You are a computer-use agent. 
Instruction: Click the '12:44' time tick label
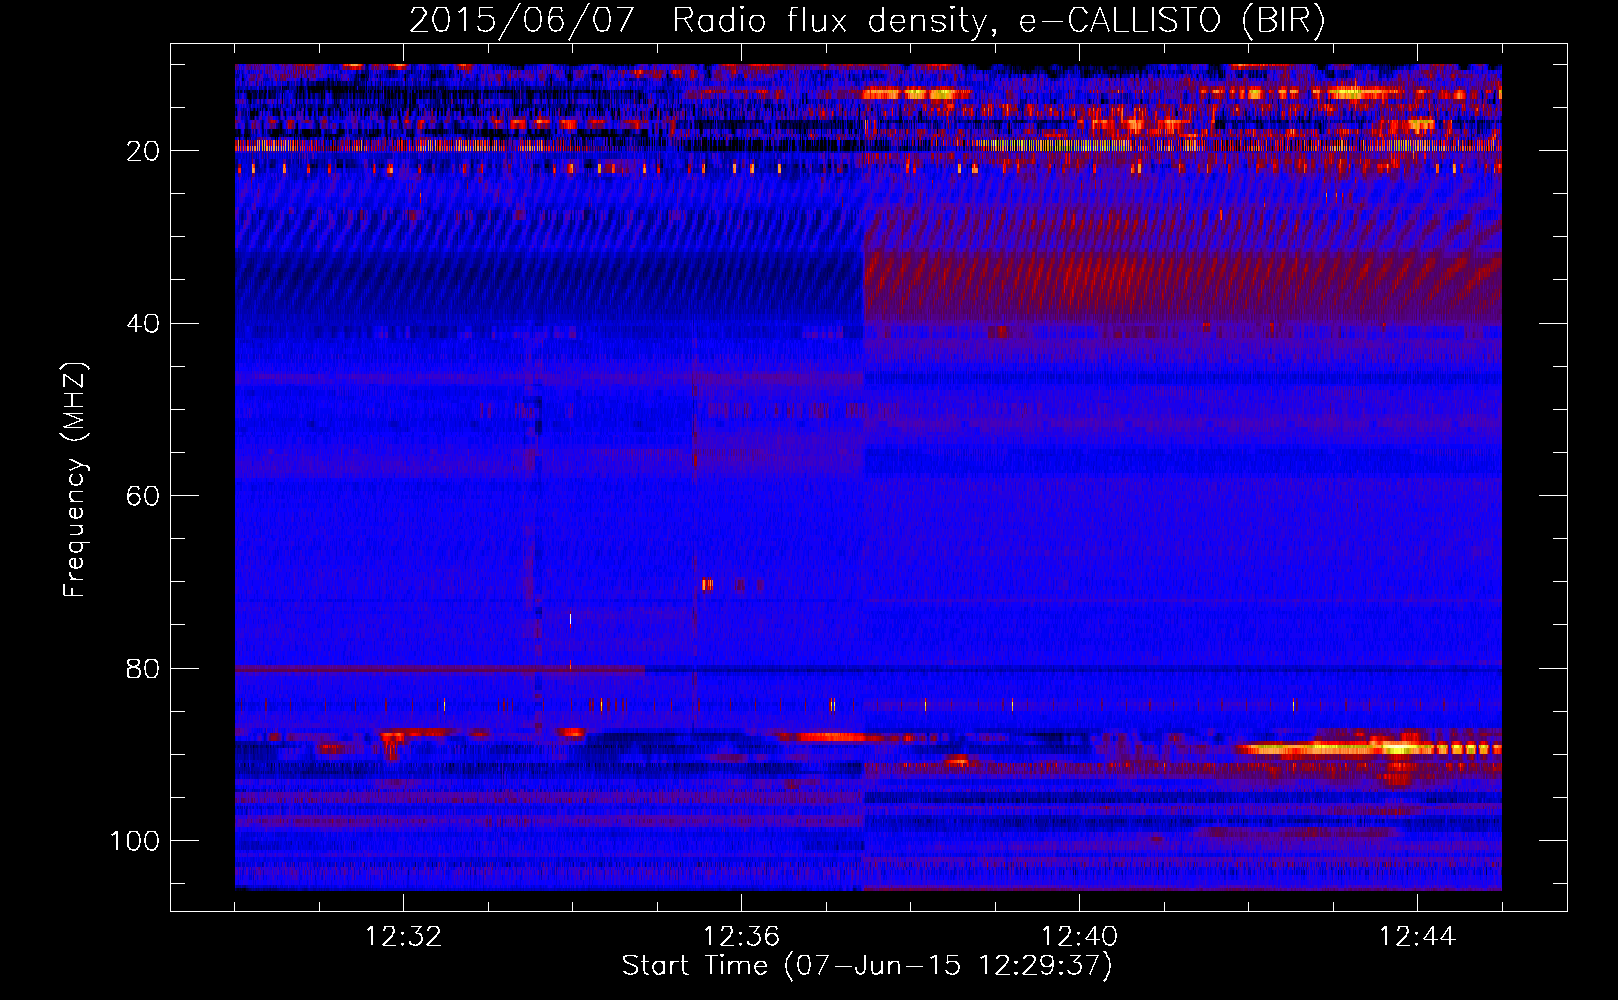[x=1417, y=937]
